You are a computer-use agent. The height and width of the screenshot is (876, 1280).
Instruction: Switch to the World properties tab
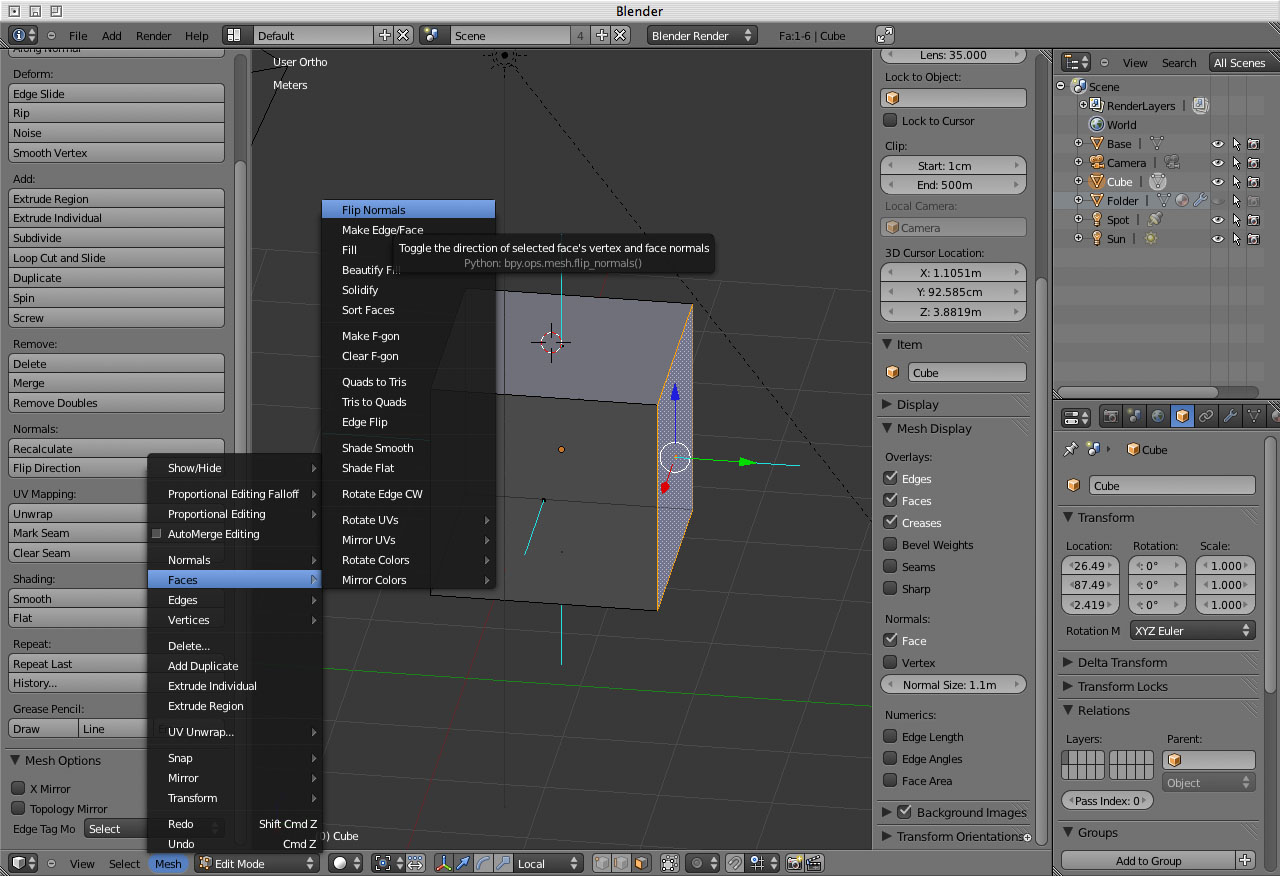1158,416
